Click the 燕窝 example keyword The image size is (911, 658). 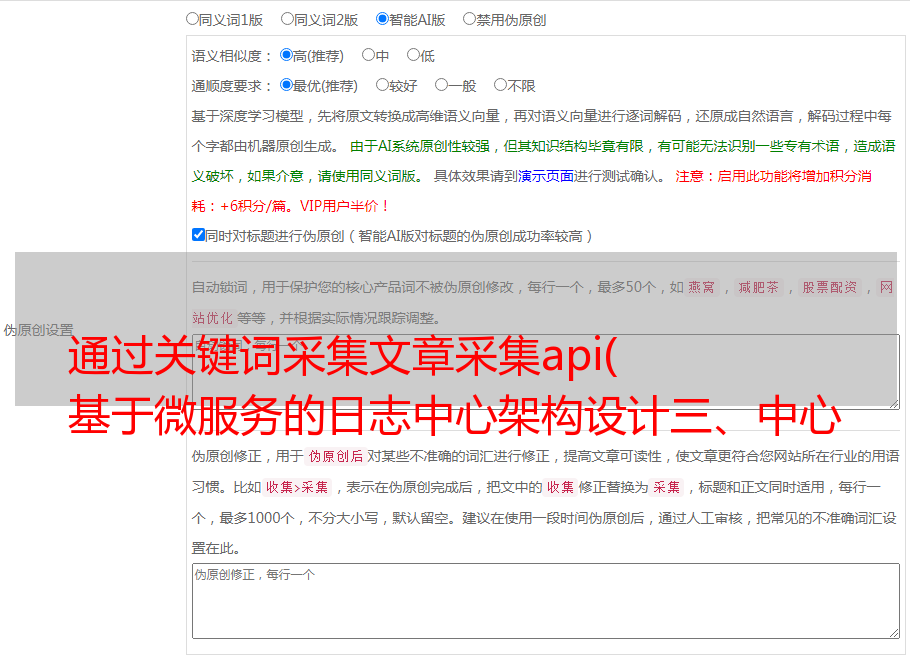point(701,287)
